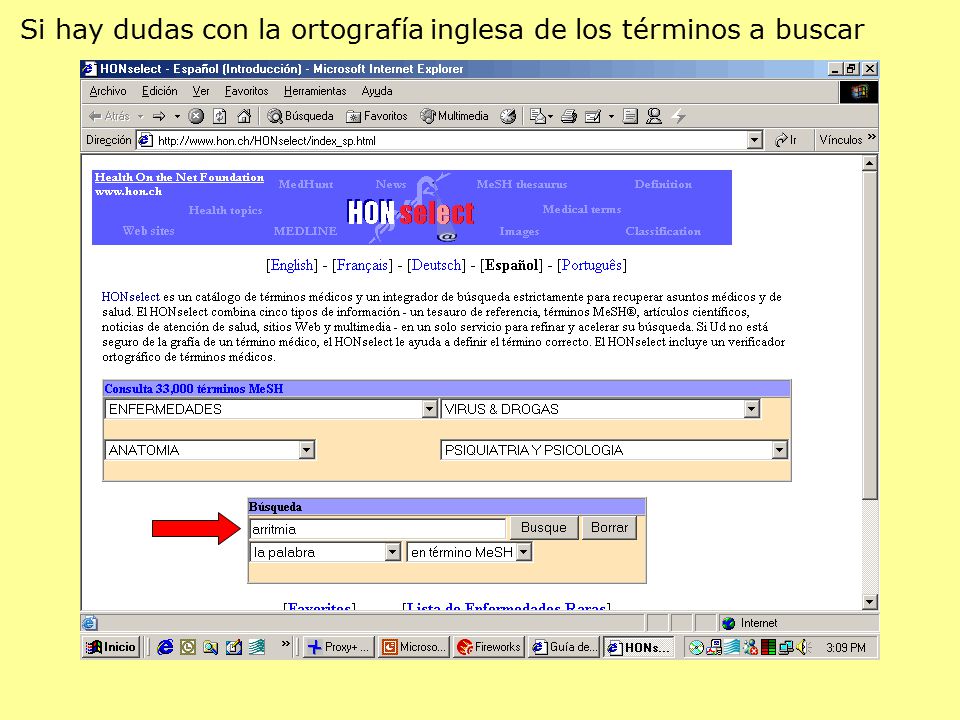This screenshot has width=960, height=720.
Task: Click the Busque search button
Action: pos(544,528)
